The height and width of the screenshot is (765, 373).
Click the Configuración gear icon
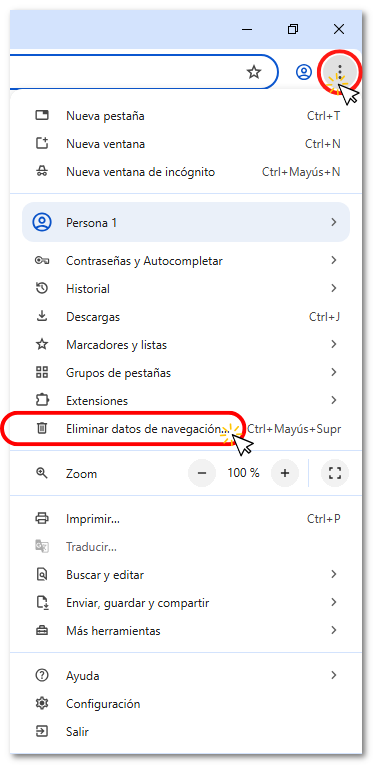click(x=42, y=704)
